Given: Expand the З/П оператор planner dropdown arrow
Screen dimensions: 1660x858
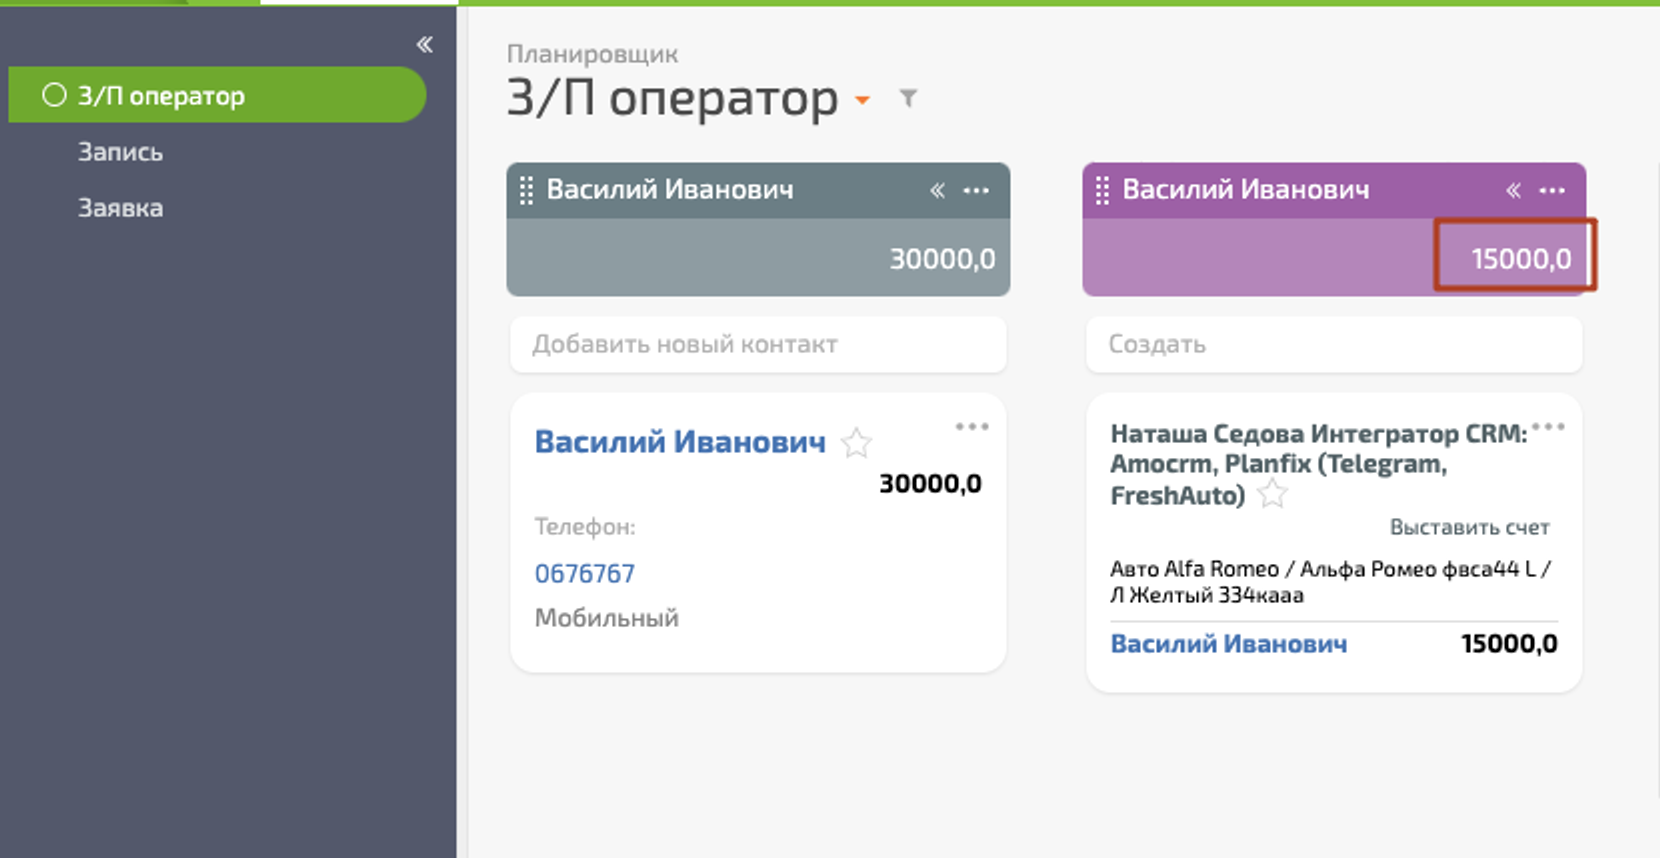Looking at the screenshot, I should pos(862,100).
